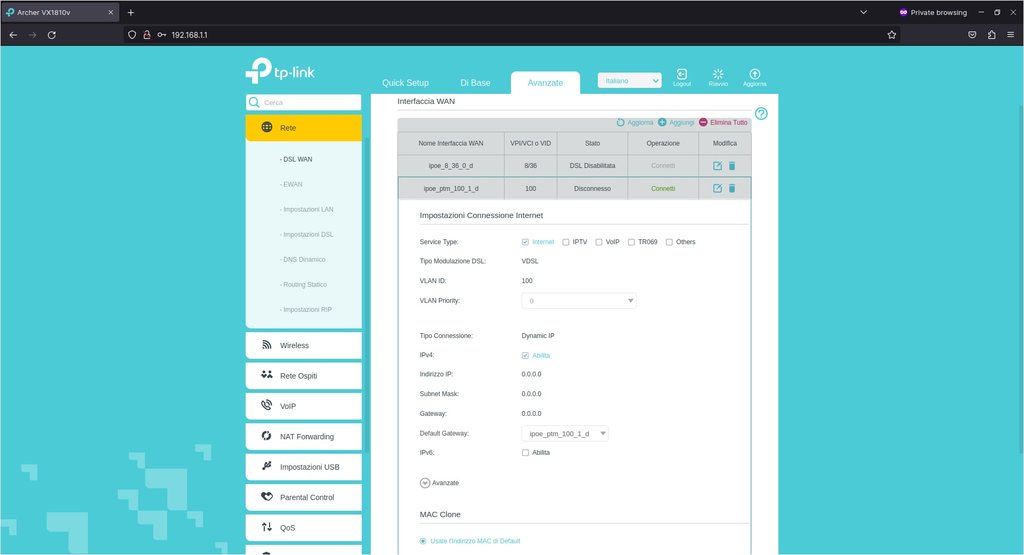
Task: Open the VLAN Priority dropdown
Action: 579,301
